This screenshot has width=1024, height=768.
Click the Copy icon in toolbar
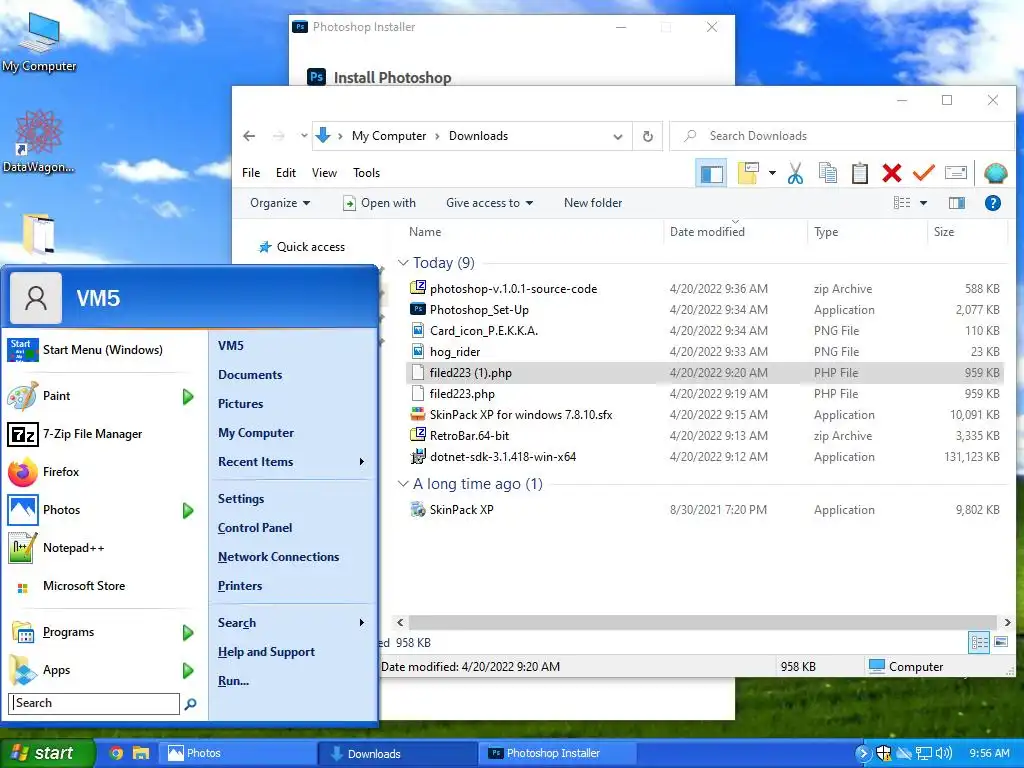pos(827,173)
